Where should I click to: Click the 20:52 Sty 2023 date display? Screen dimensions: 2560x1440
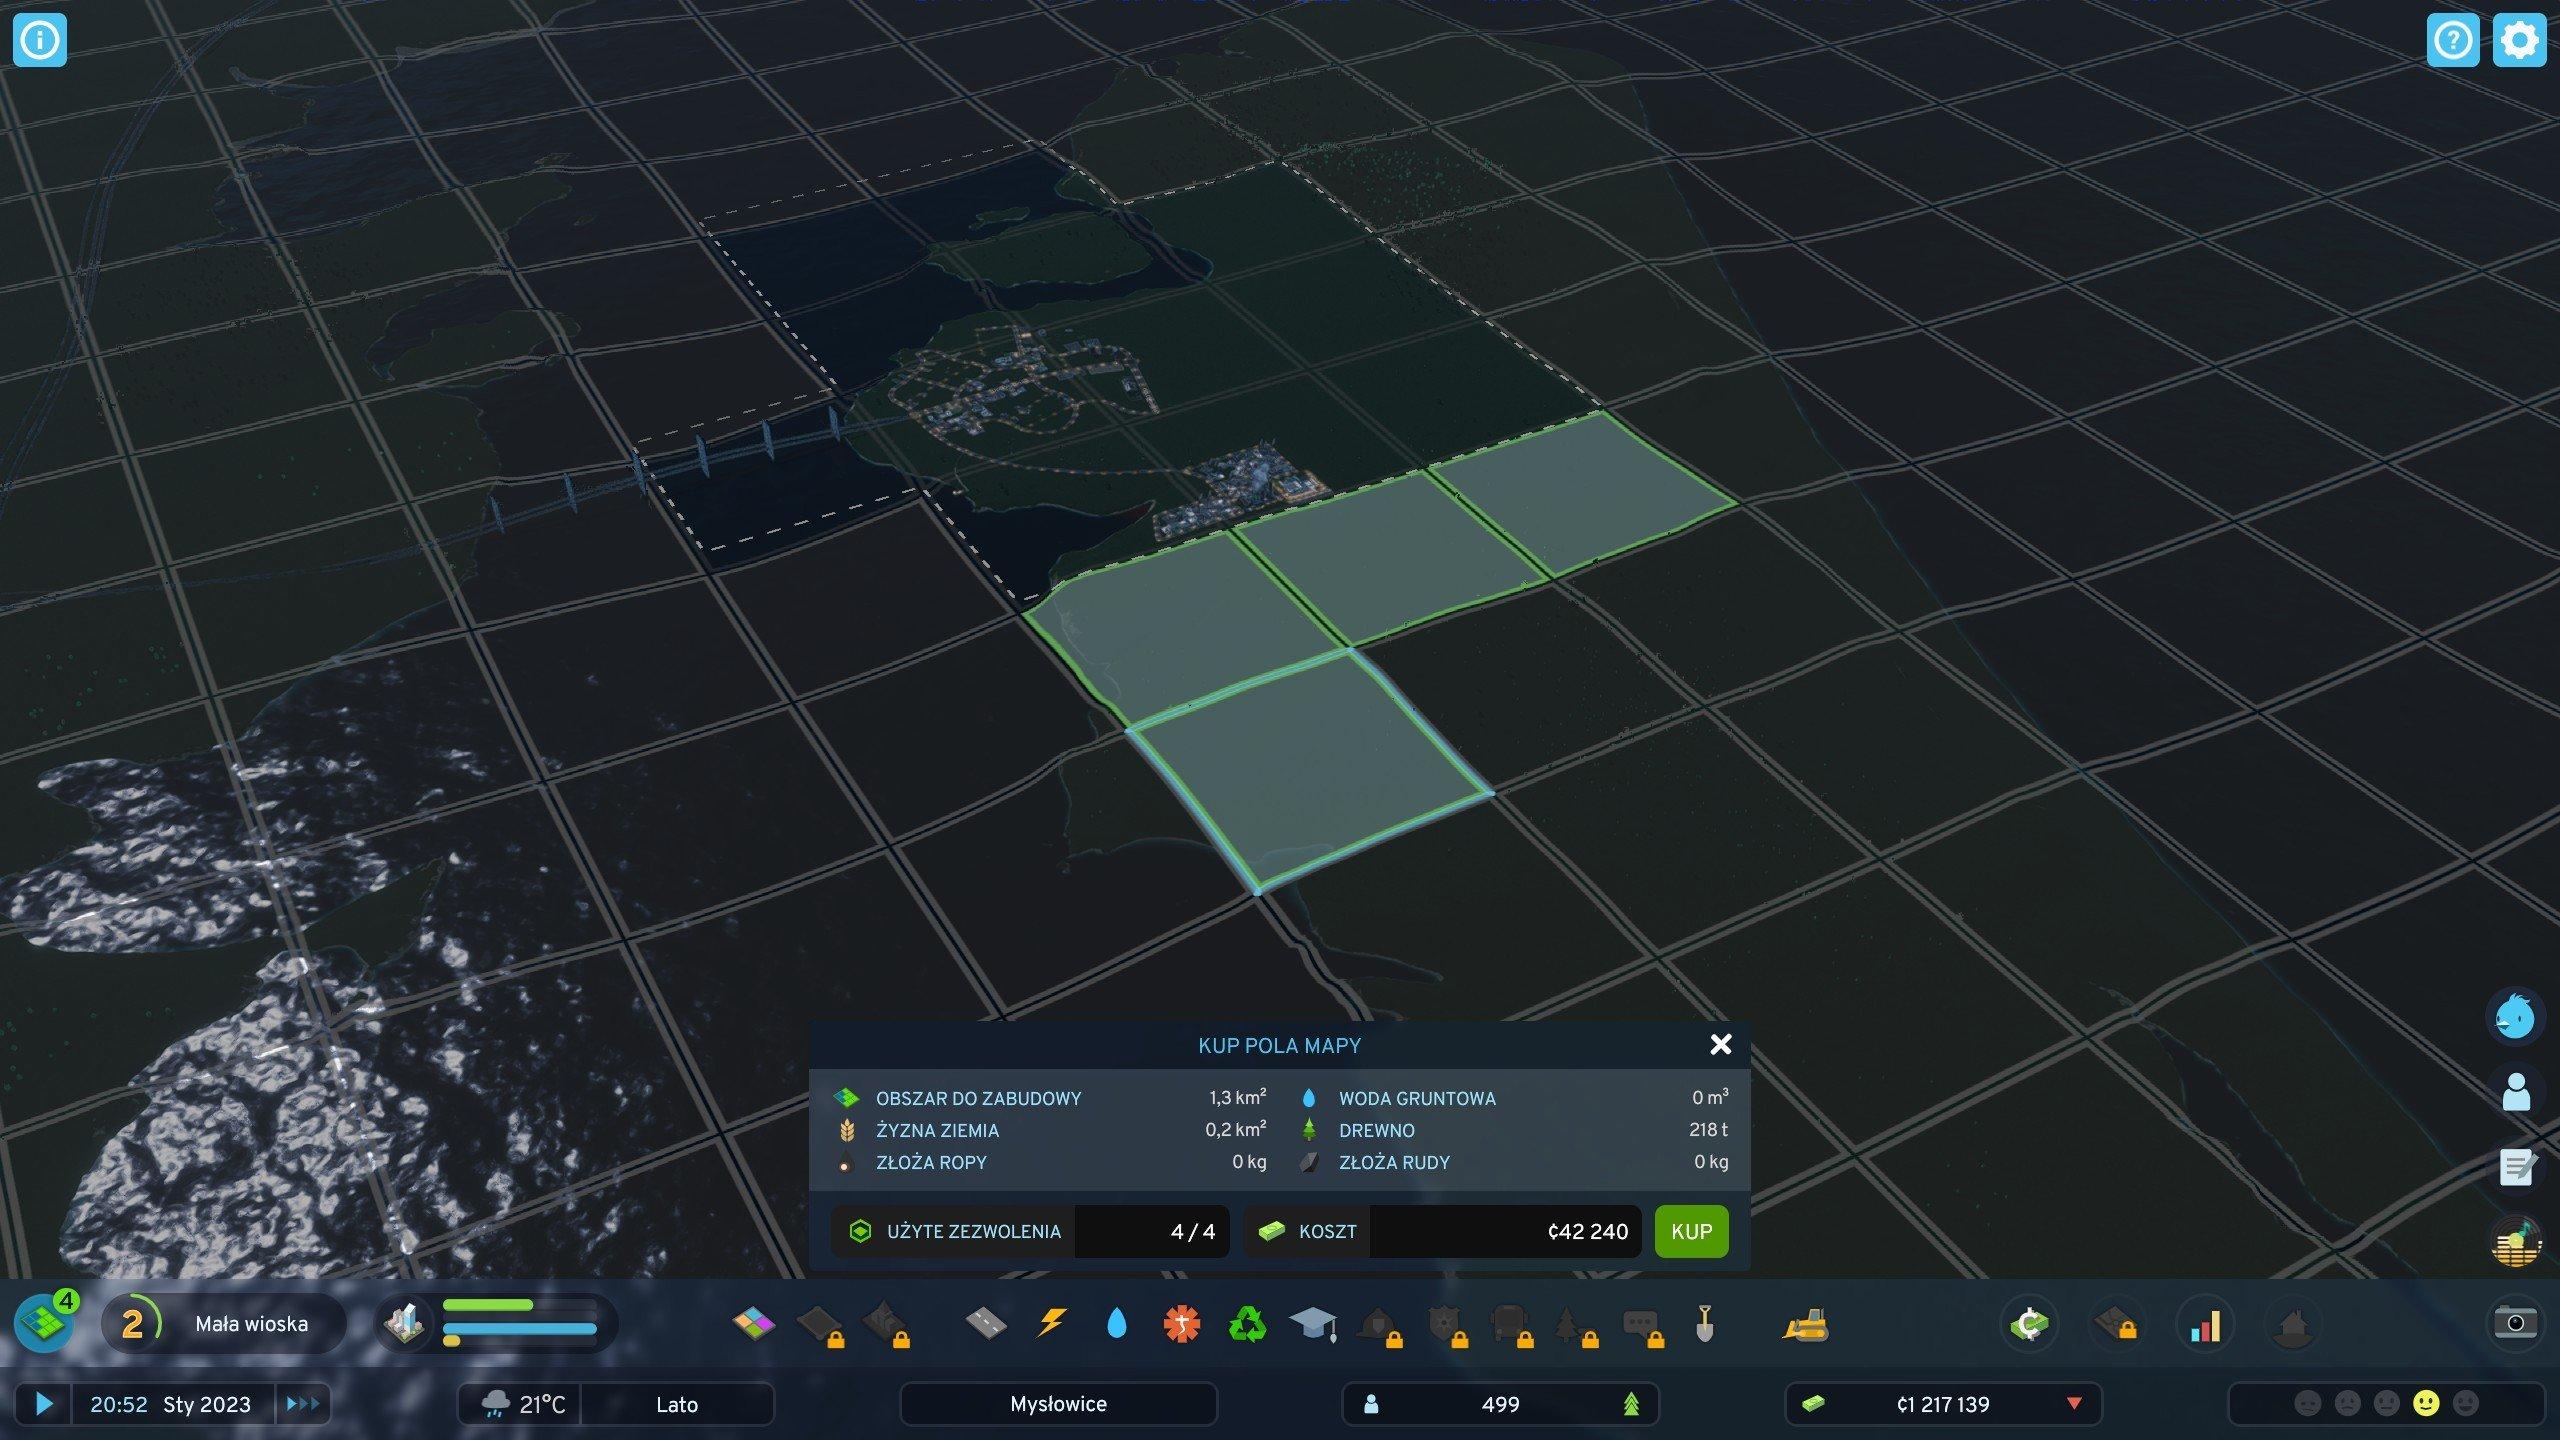click(171, 1404)
